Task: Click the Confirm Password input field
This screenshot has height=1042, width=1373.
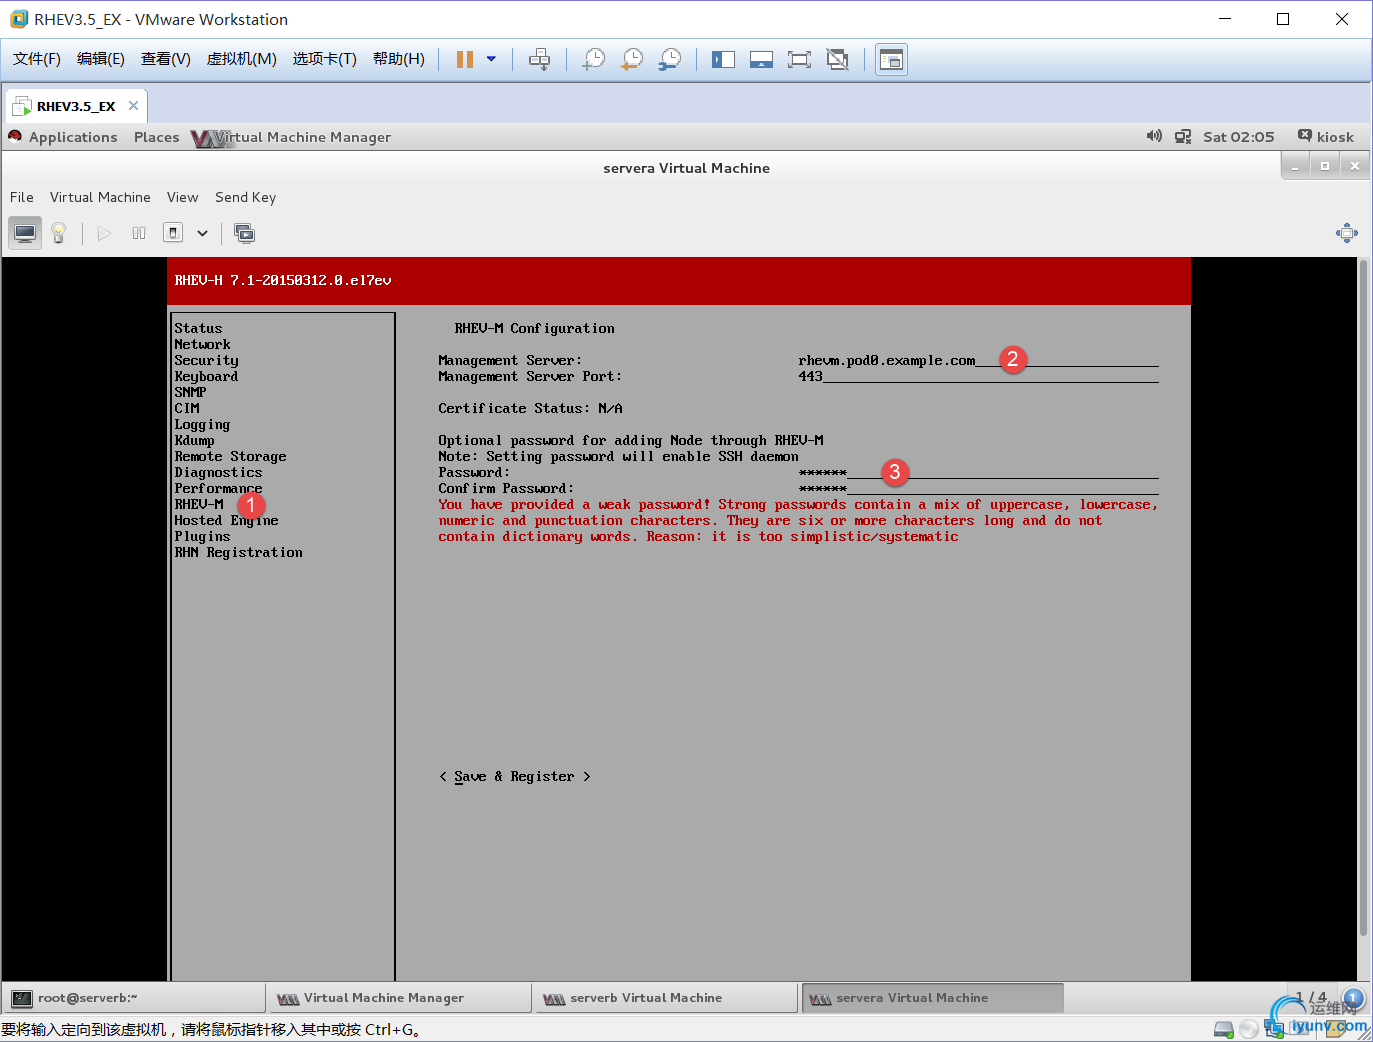Action: click(x=978, y=488)
